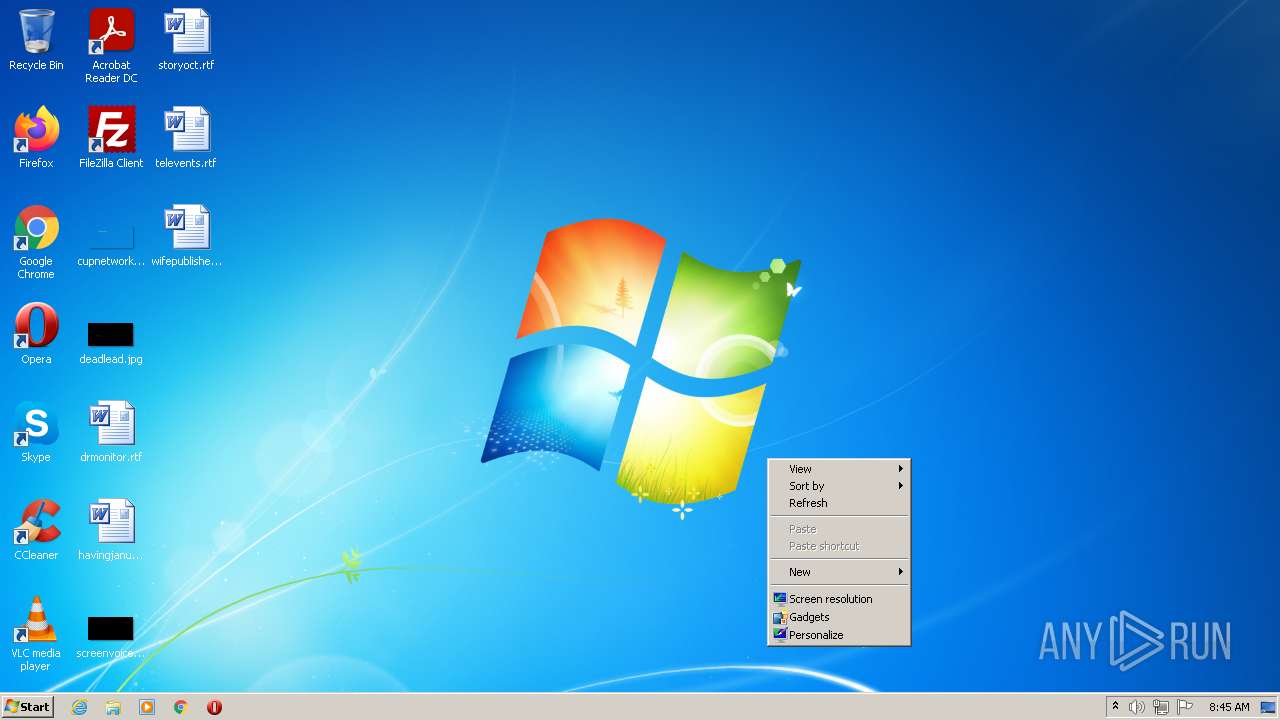The height and width of the screenshot is (720, 1280).
Task: Show hidden tray icons arrow
Action: pos(1115,707)
